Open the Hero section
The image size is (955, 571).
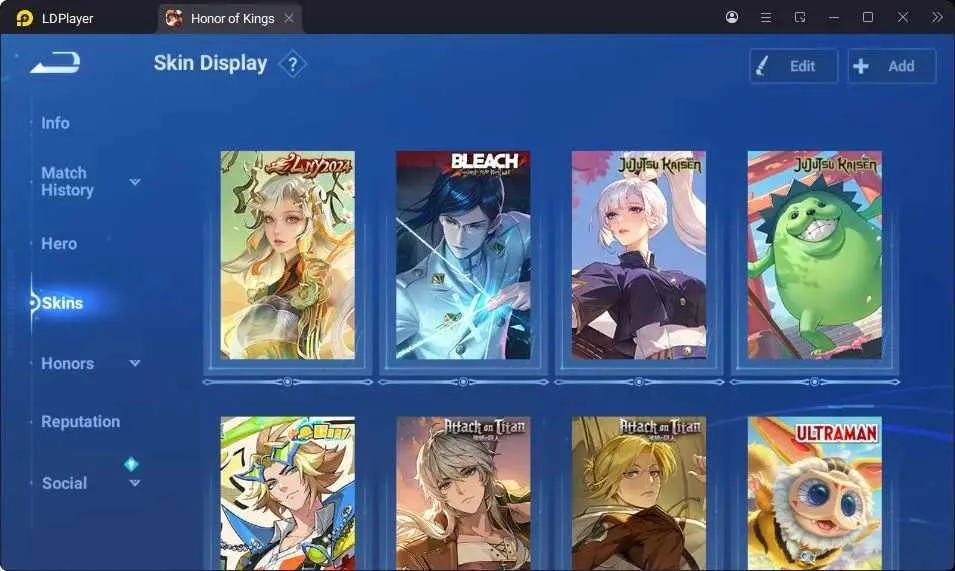[59, 243]
